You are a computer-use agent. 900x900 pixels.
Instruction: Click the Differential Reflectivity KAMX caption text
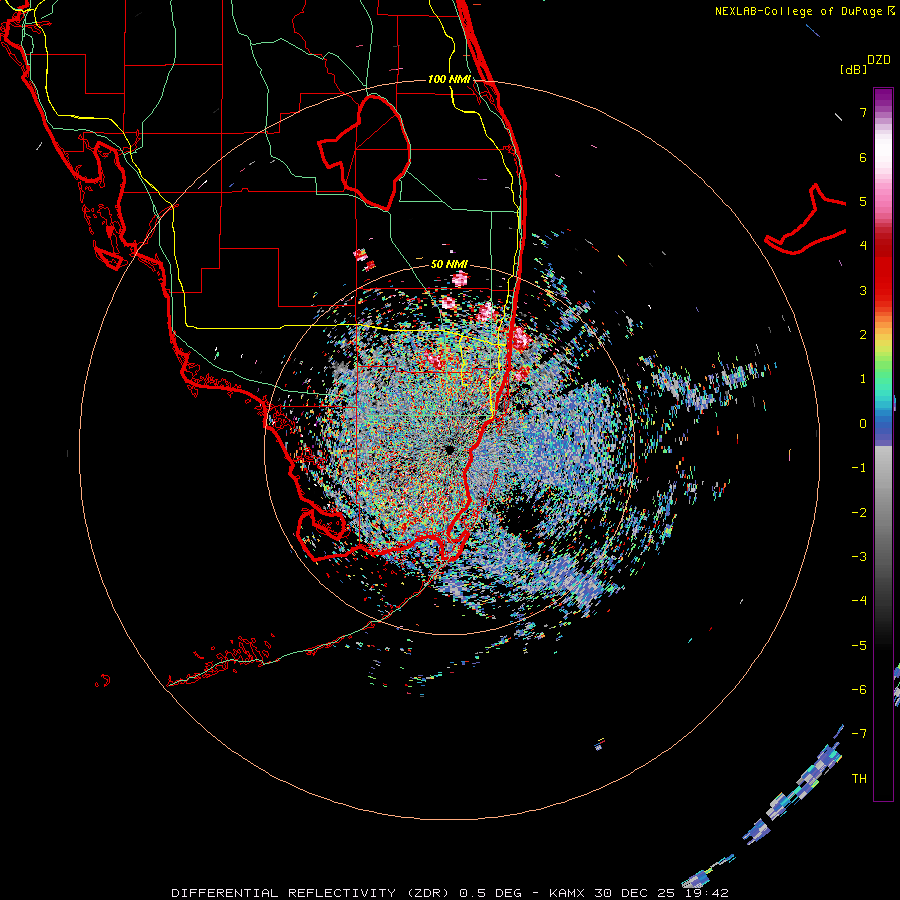pos(449,893)
